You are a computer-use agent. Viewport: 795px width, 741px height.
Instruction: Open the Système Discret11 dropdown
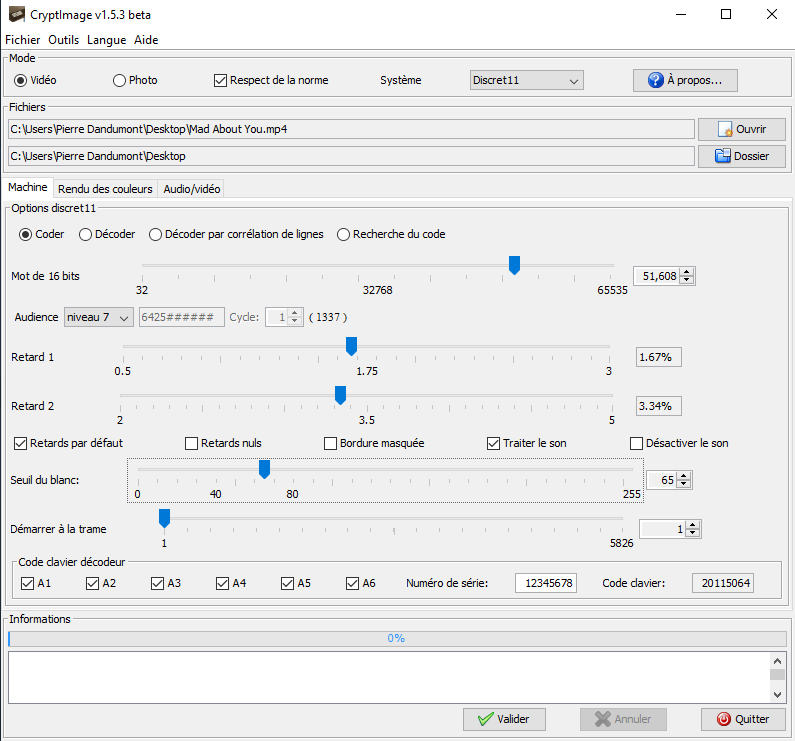pos(526,80)
